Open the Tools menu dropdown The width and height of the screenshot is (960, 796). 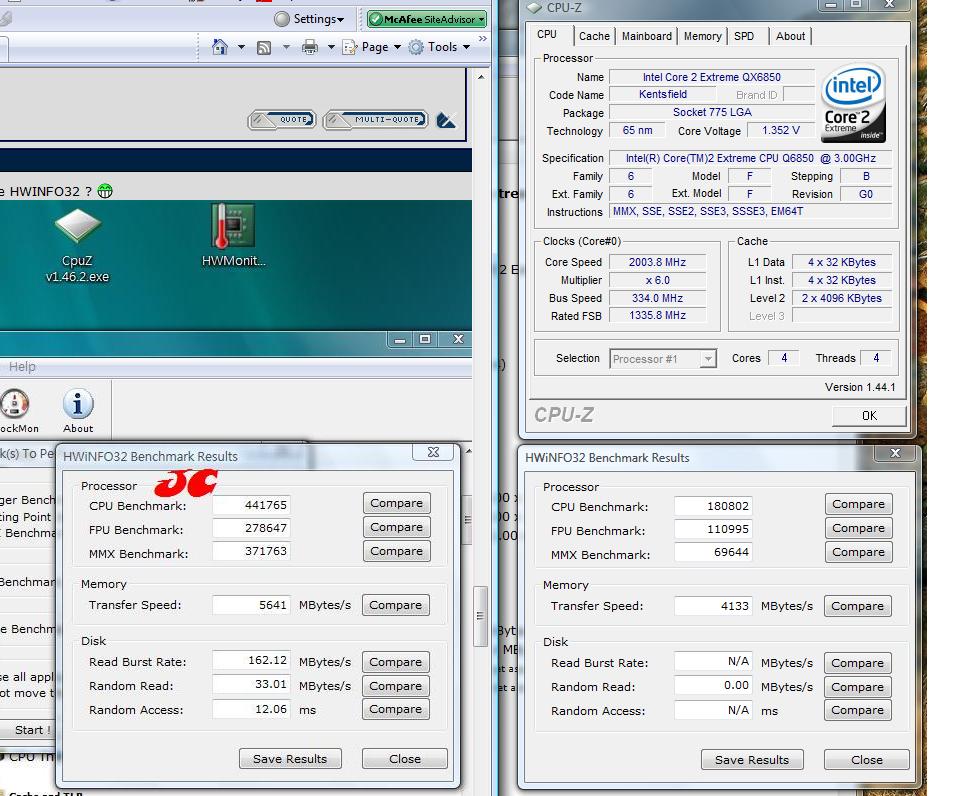click(439, 47)
